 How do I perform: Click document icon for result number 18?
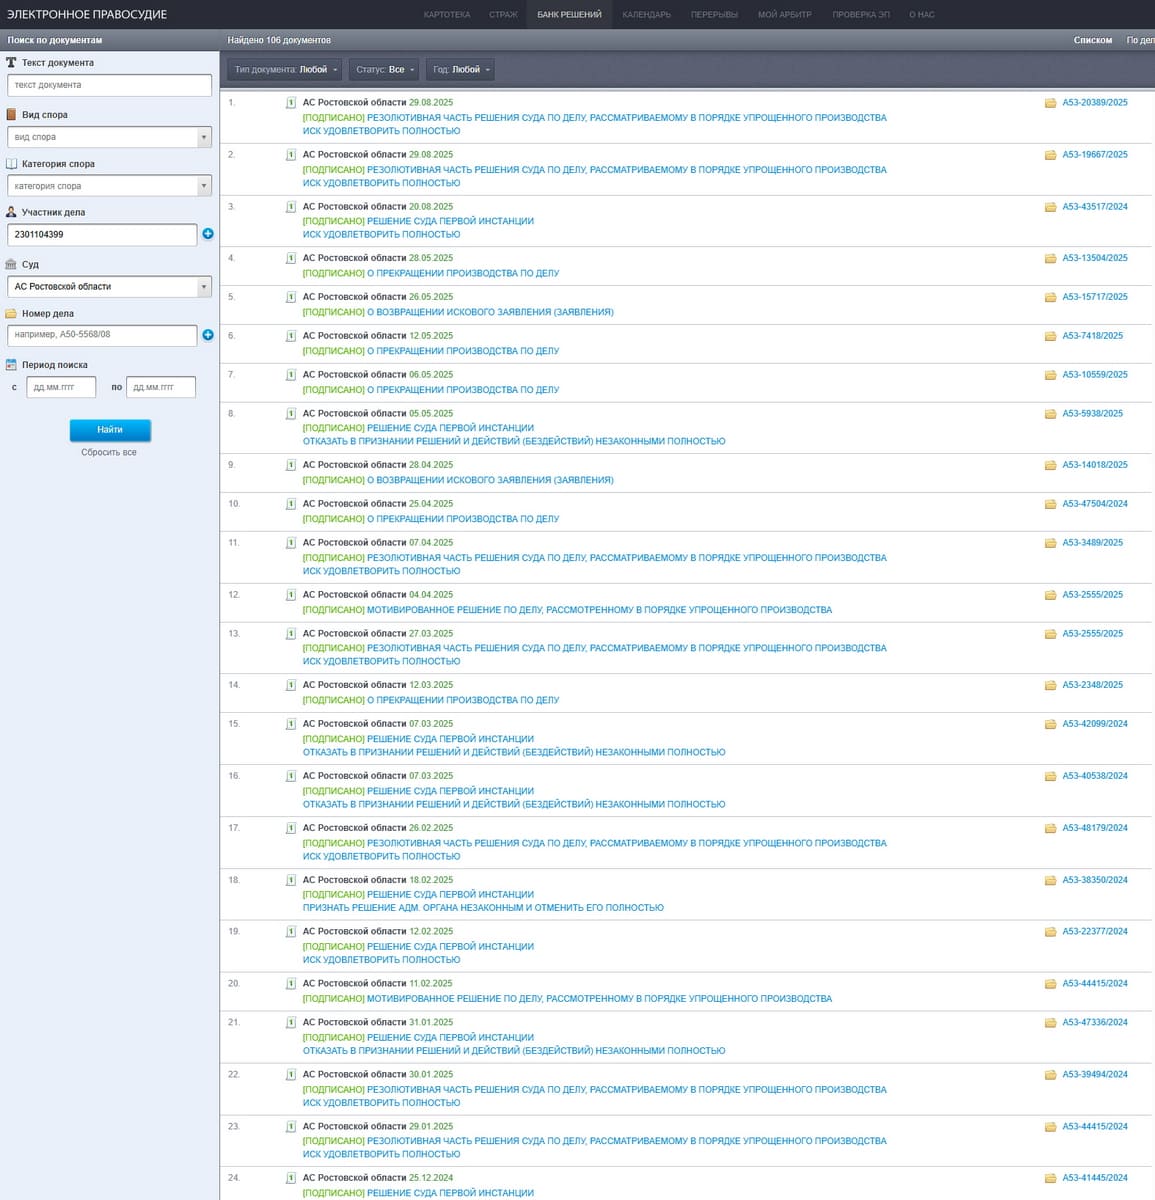point(291,881)
